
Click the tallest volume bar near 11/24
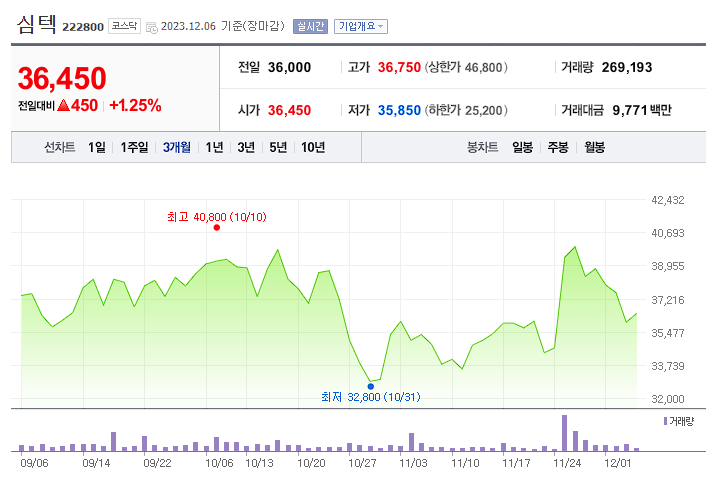click(565, 433)
